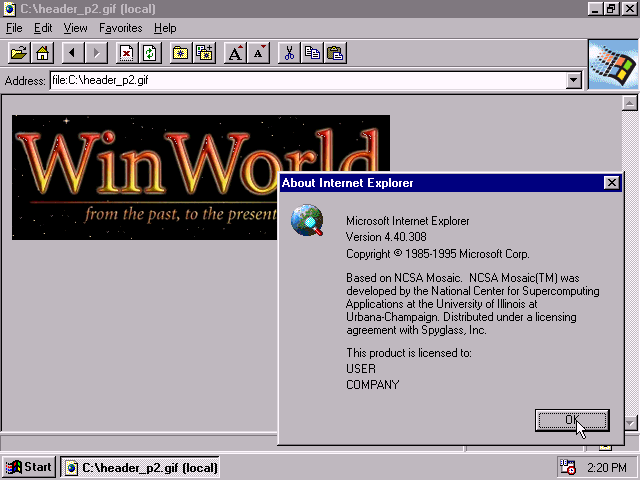
Task: Go to the Home page icon
Action: (x=42, y=53)
